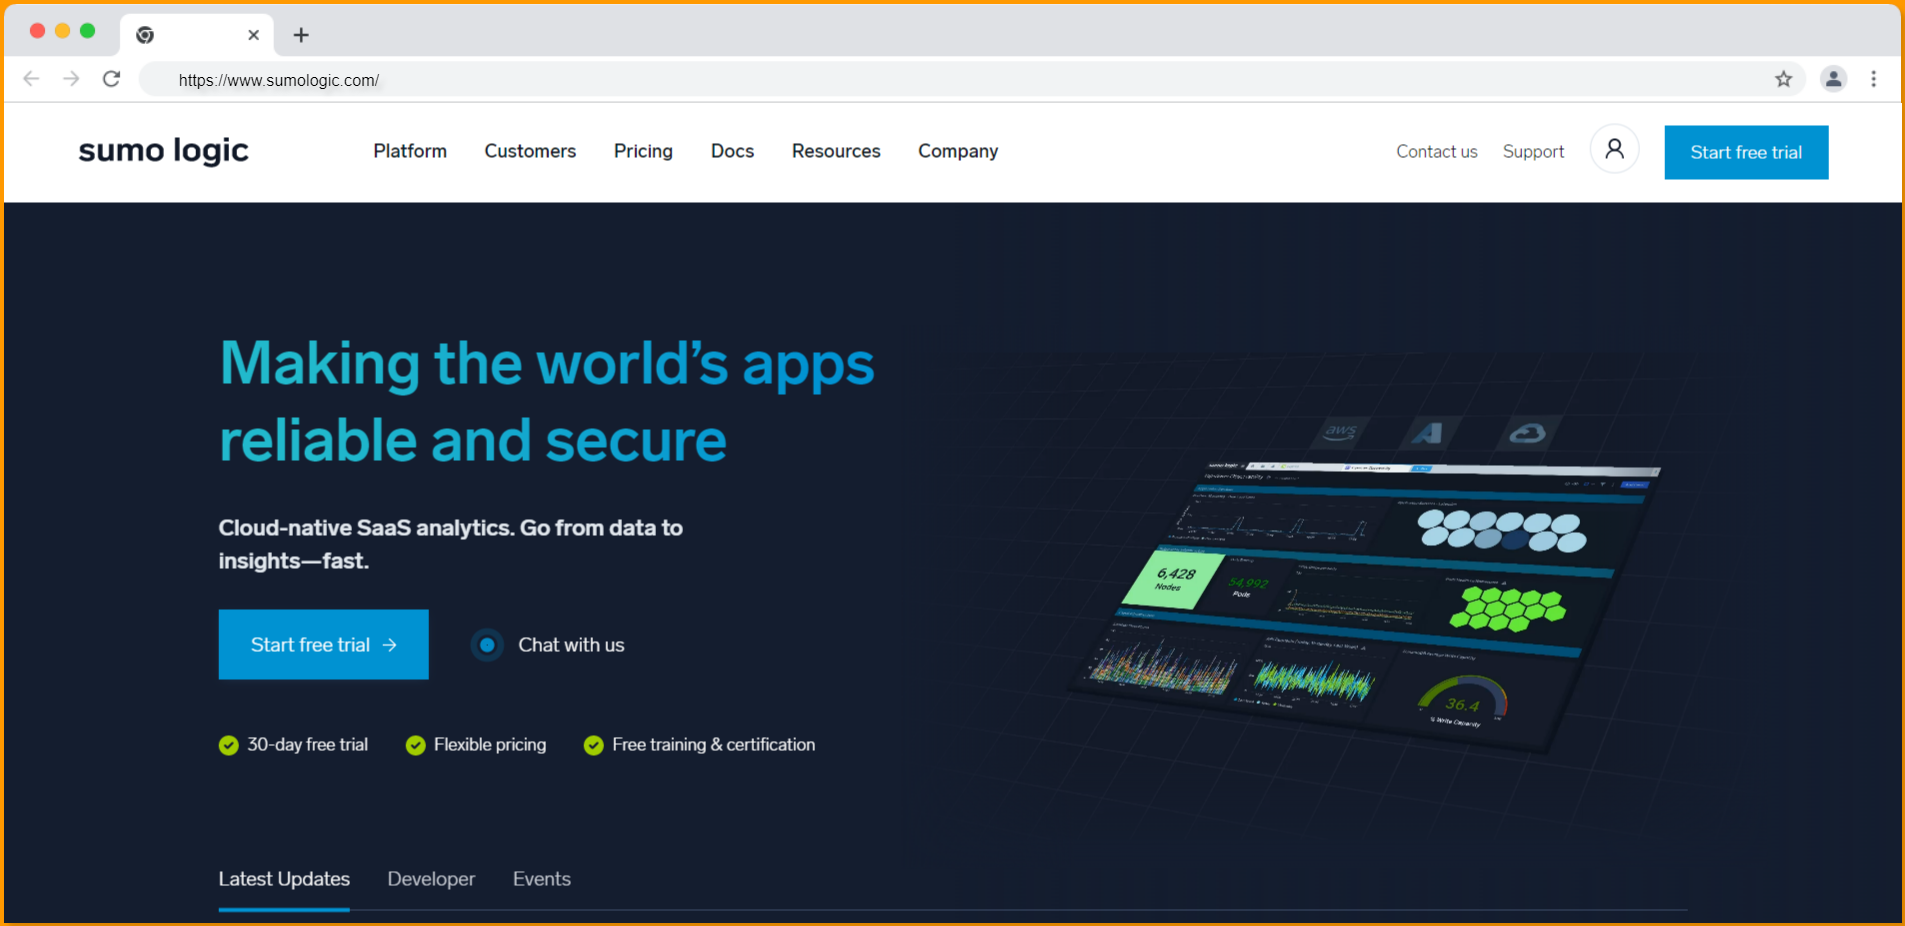Switch to the Events tab
Image resolution: width=1905 pixels, height=926 pixels.
click(542, 879)
